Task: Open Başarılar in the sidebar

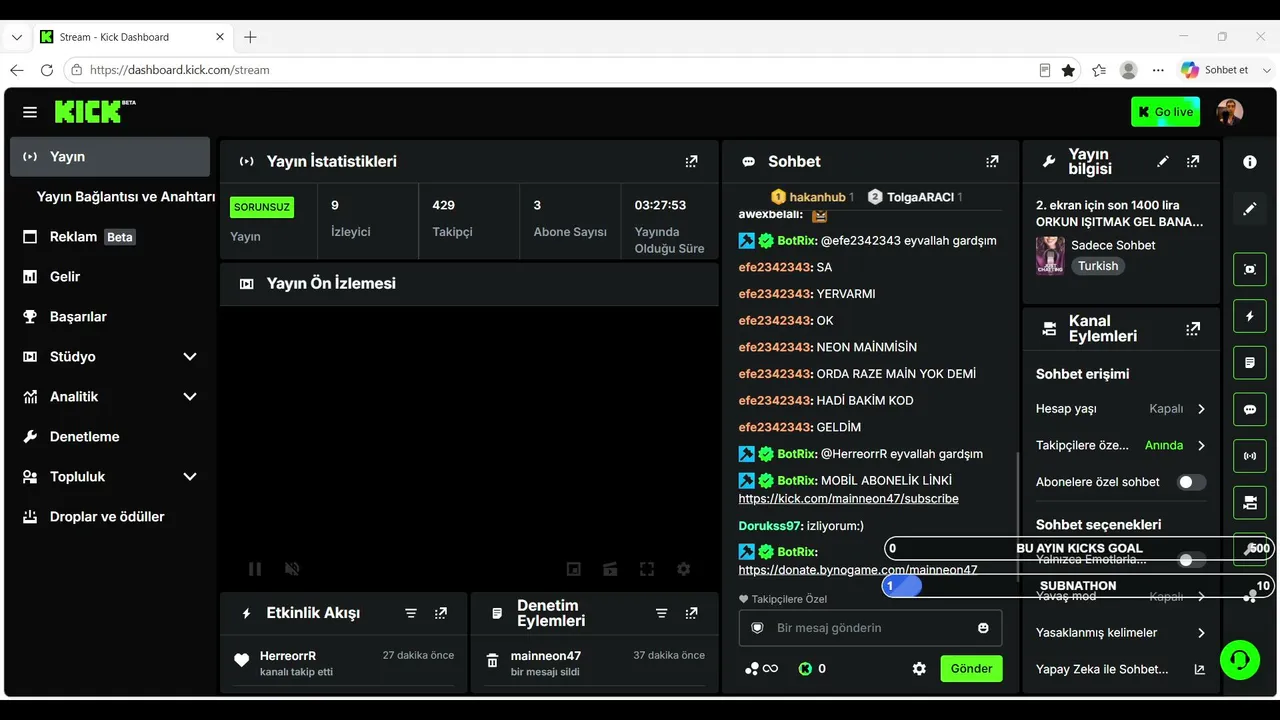Action: tap(110, 317)
